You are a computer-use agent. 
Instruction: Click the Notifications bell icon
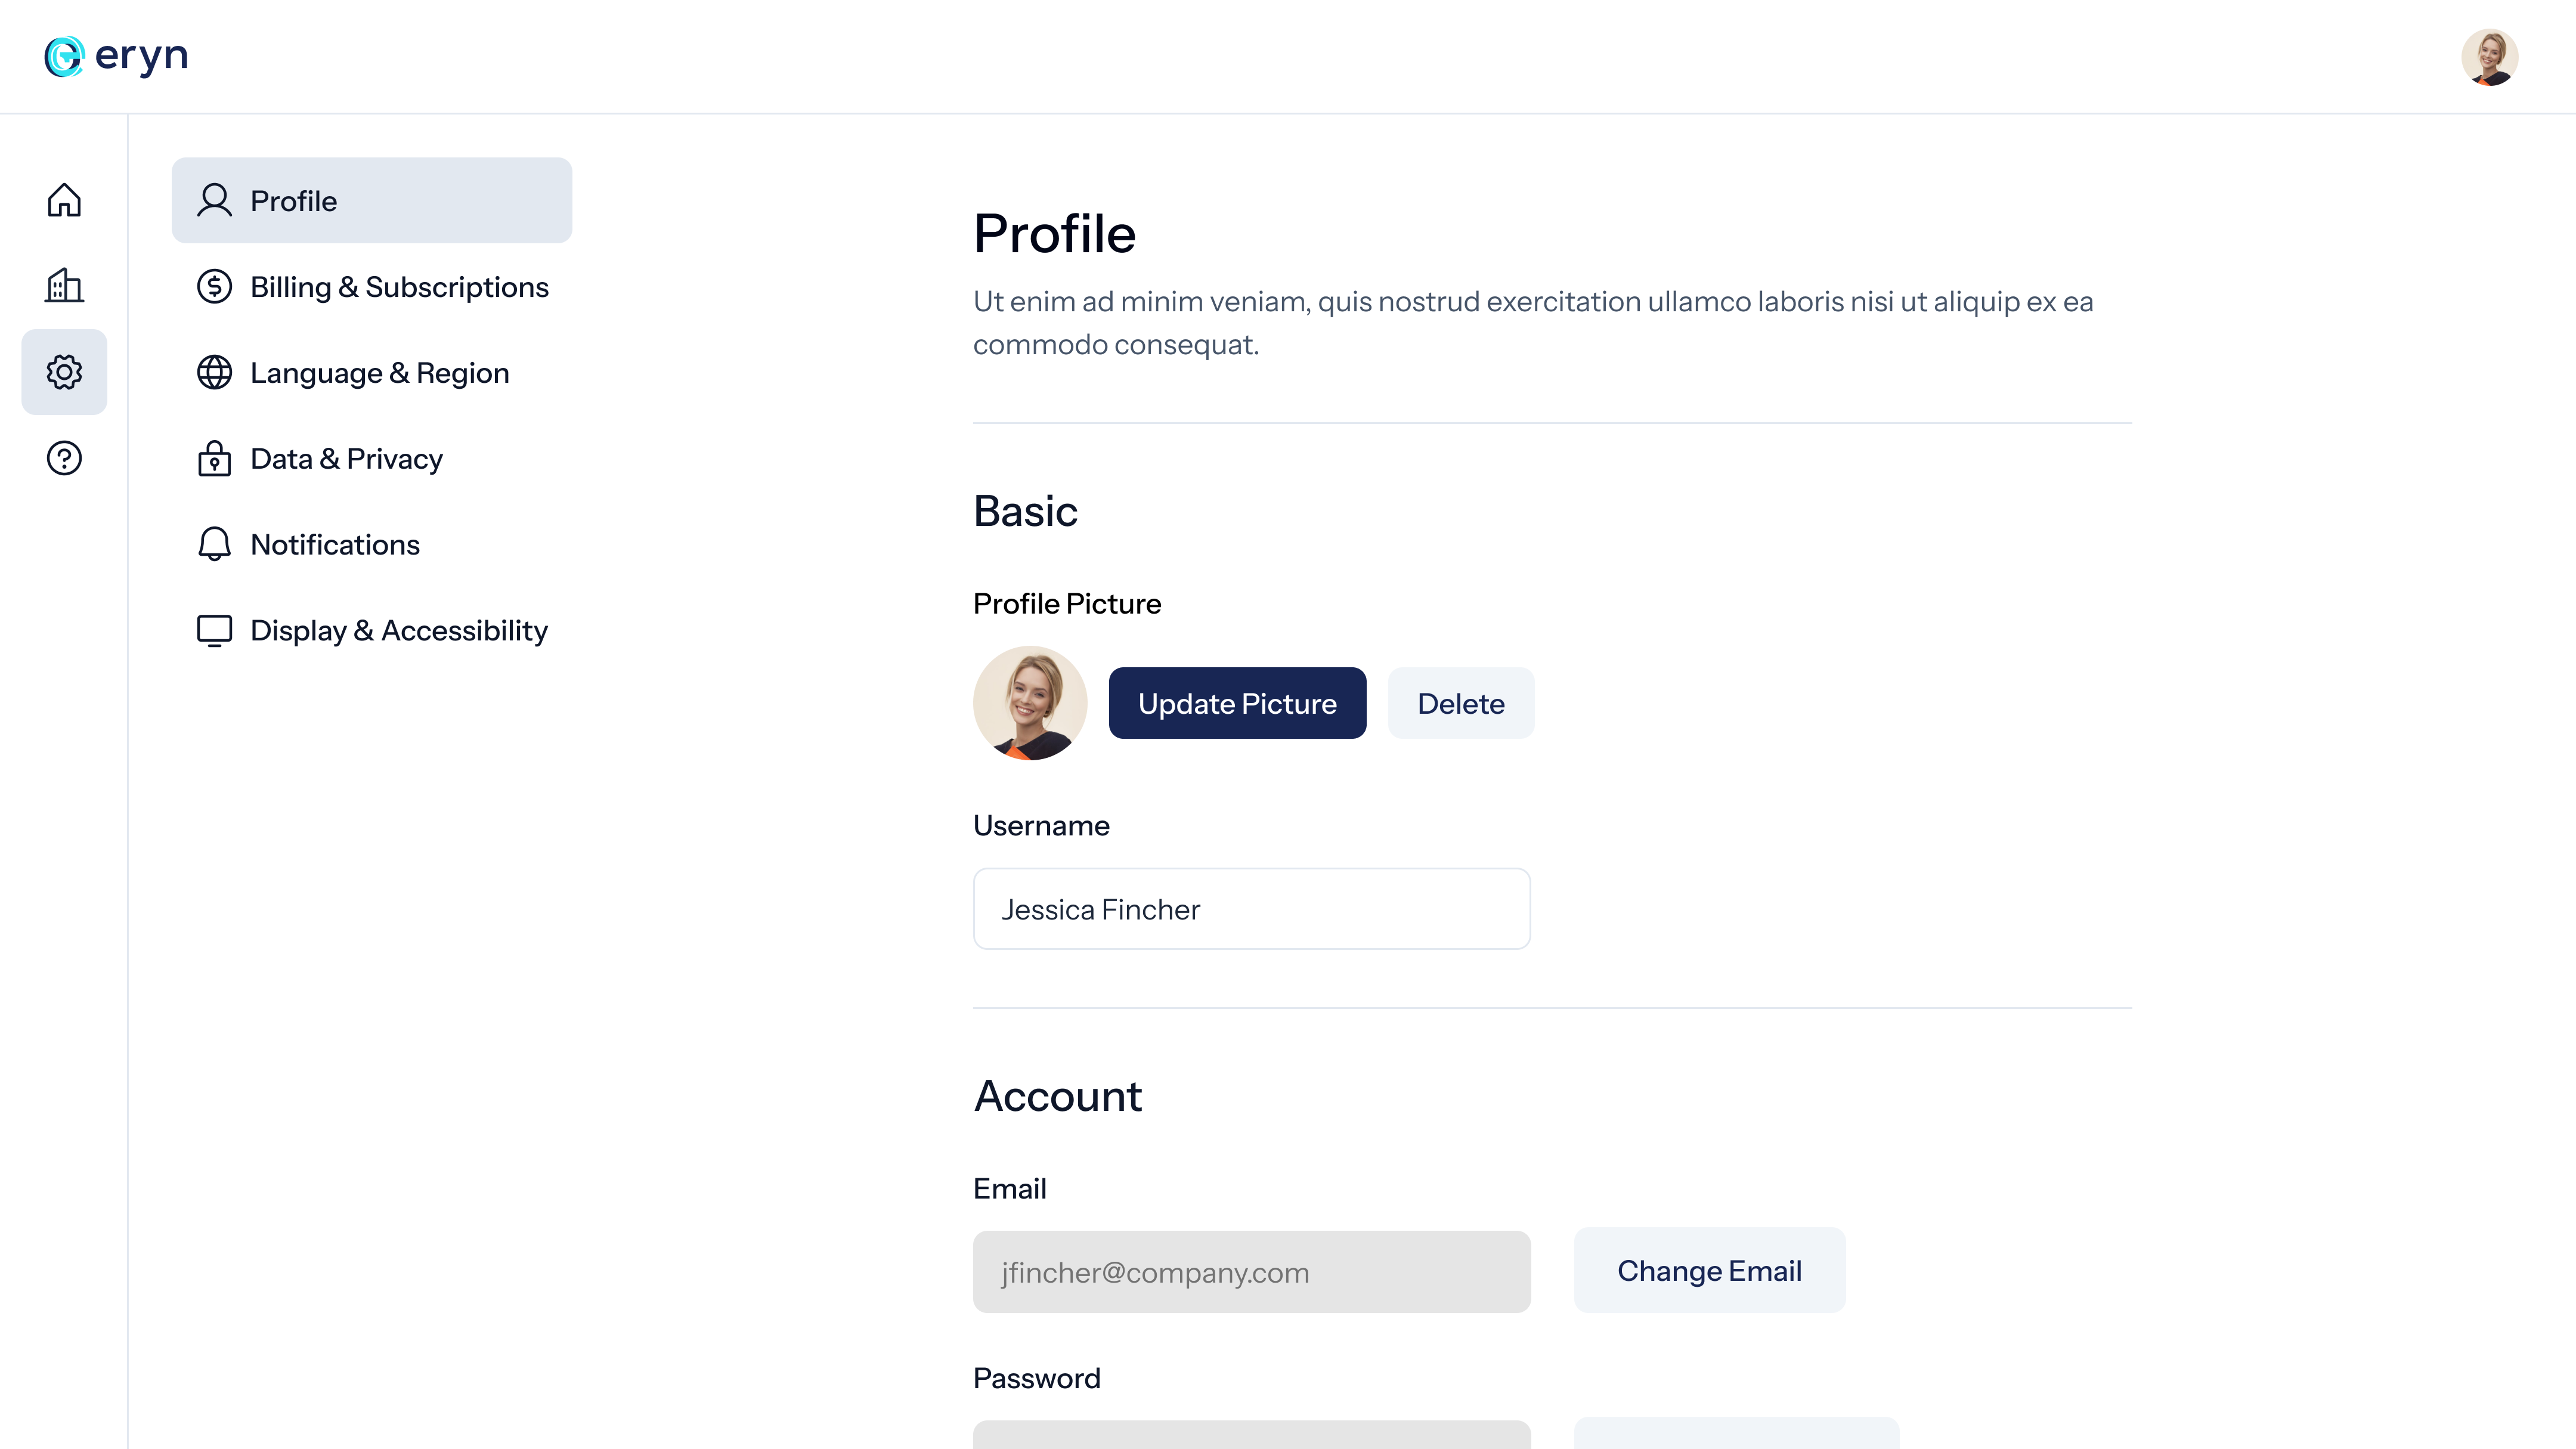pyautogui.click(x=214, y=545)
